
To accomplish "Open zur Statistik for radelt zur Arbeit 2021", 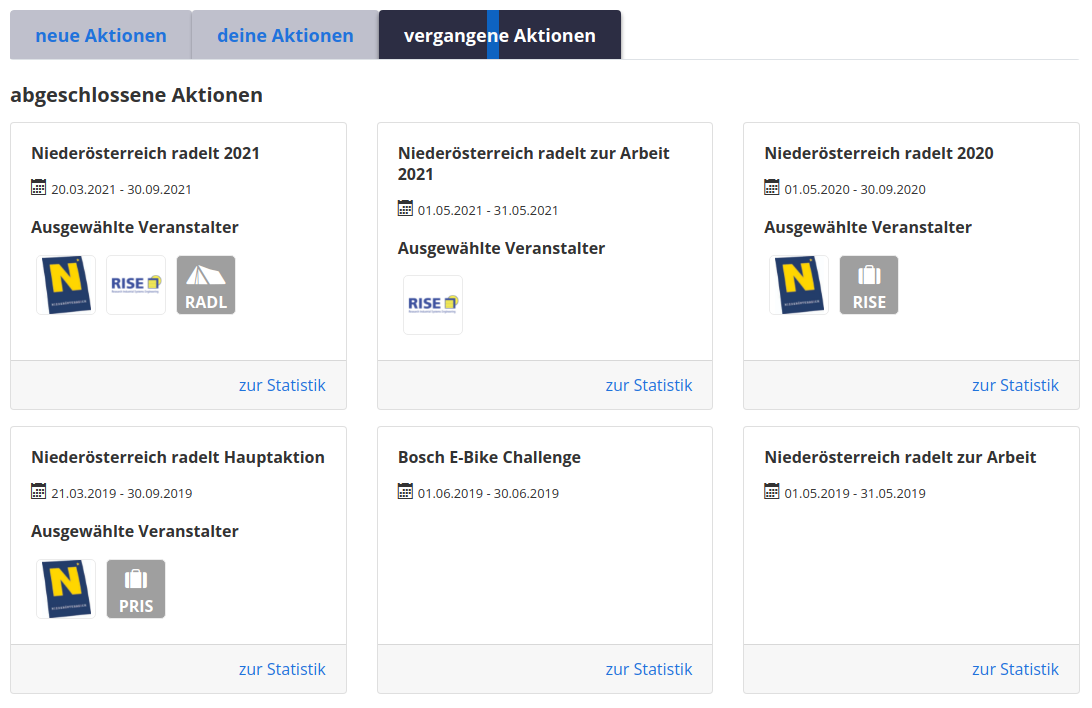I will (649, 385).
